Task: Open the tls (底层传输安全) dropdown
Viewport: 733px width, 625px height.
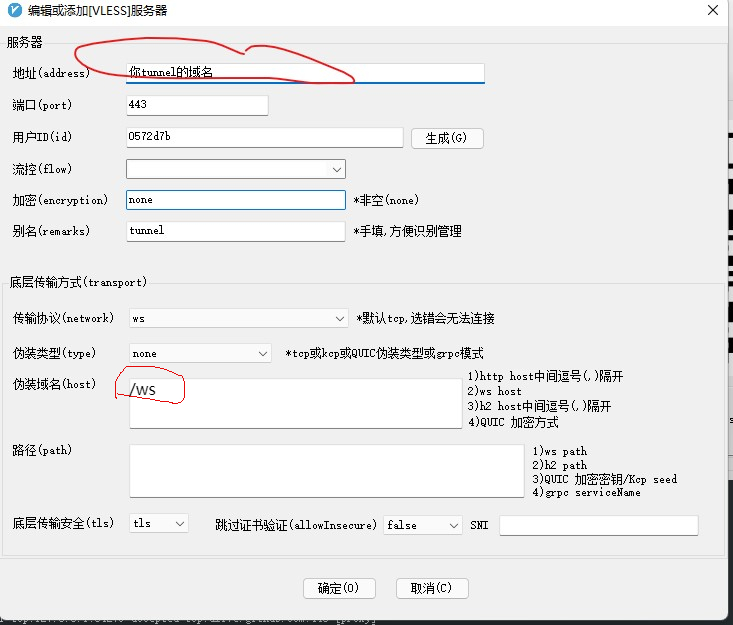Action: point(158,524)
